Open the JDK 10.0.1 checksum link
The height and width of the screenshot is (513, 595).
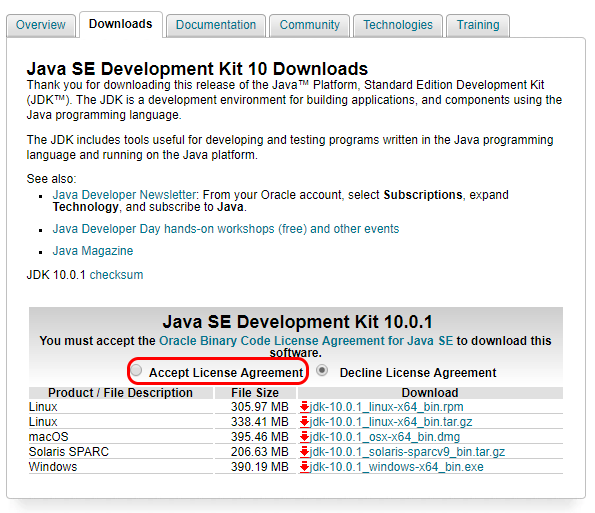tap(116, 275)
